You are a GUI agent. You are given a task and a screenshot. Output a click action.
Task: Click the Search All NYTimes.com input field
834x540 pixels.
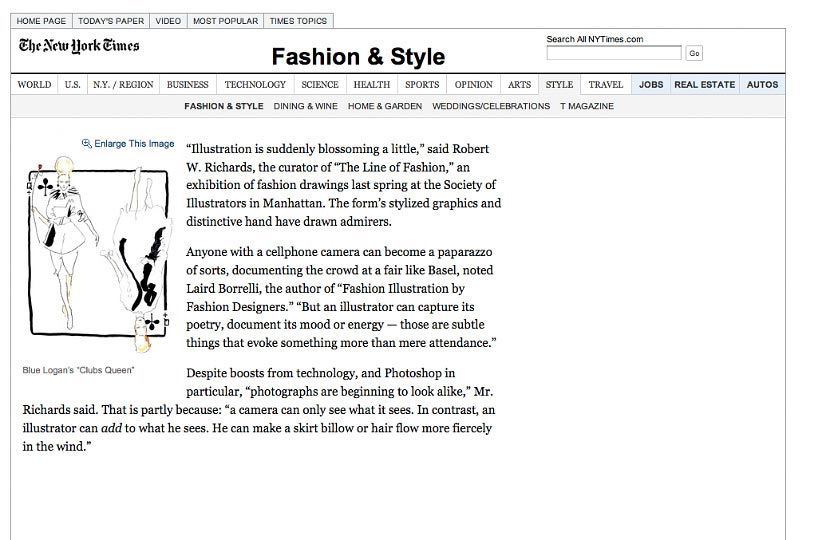614,53
